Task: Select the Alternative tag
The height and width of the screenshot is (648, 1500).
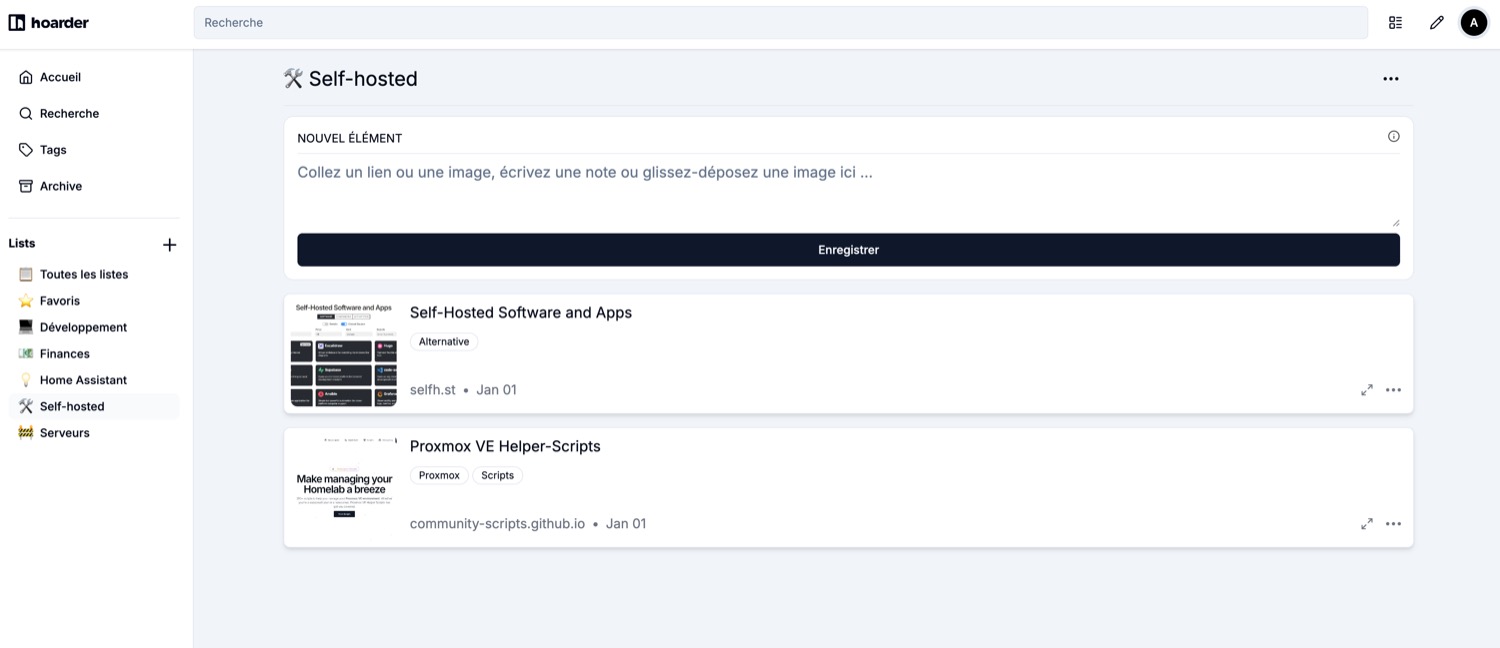Action: click(x=444, y=342)
